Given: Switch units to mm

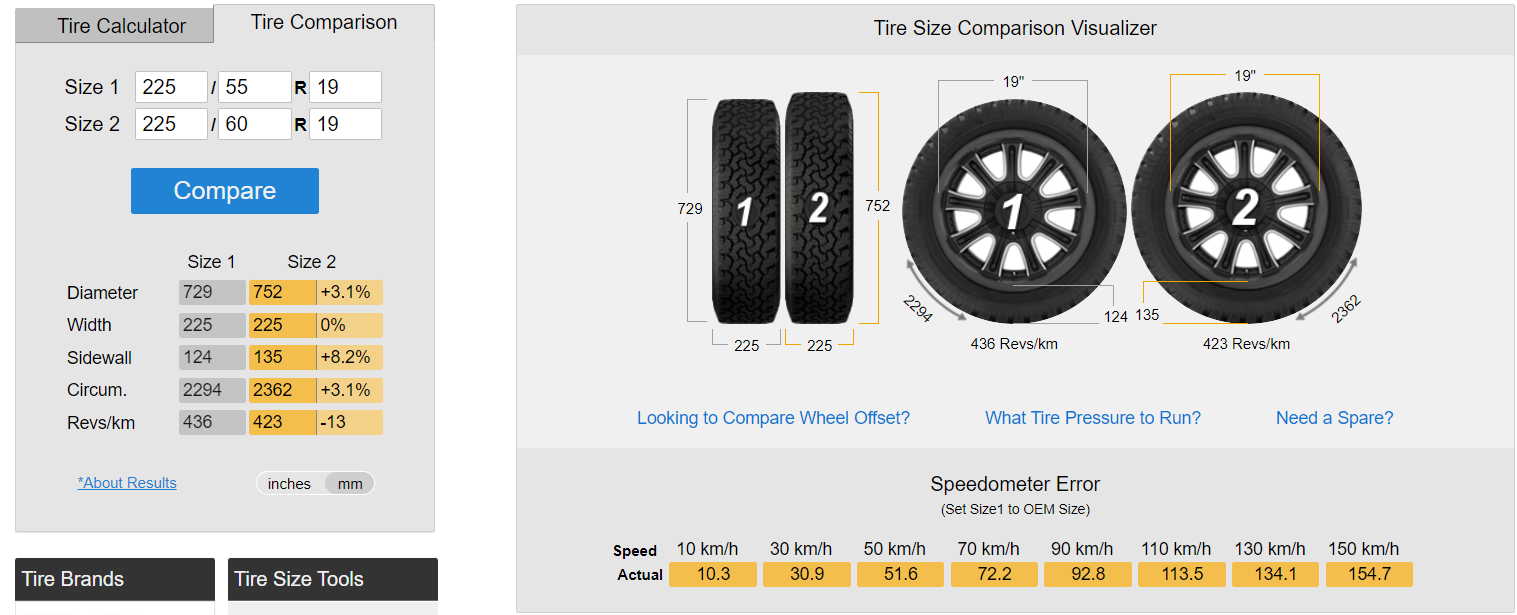Looking at the screenshot, I should click(350, 484).
